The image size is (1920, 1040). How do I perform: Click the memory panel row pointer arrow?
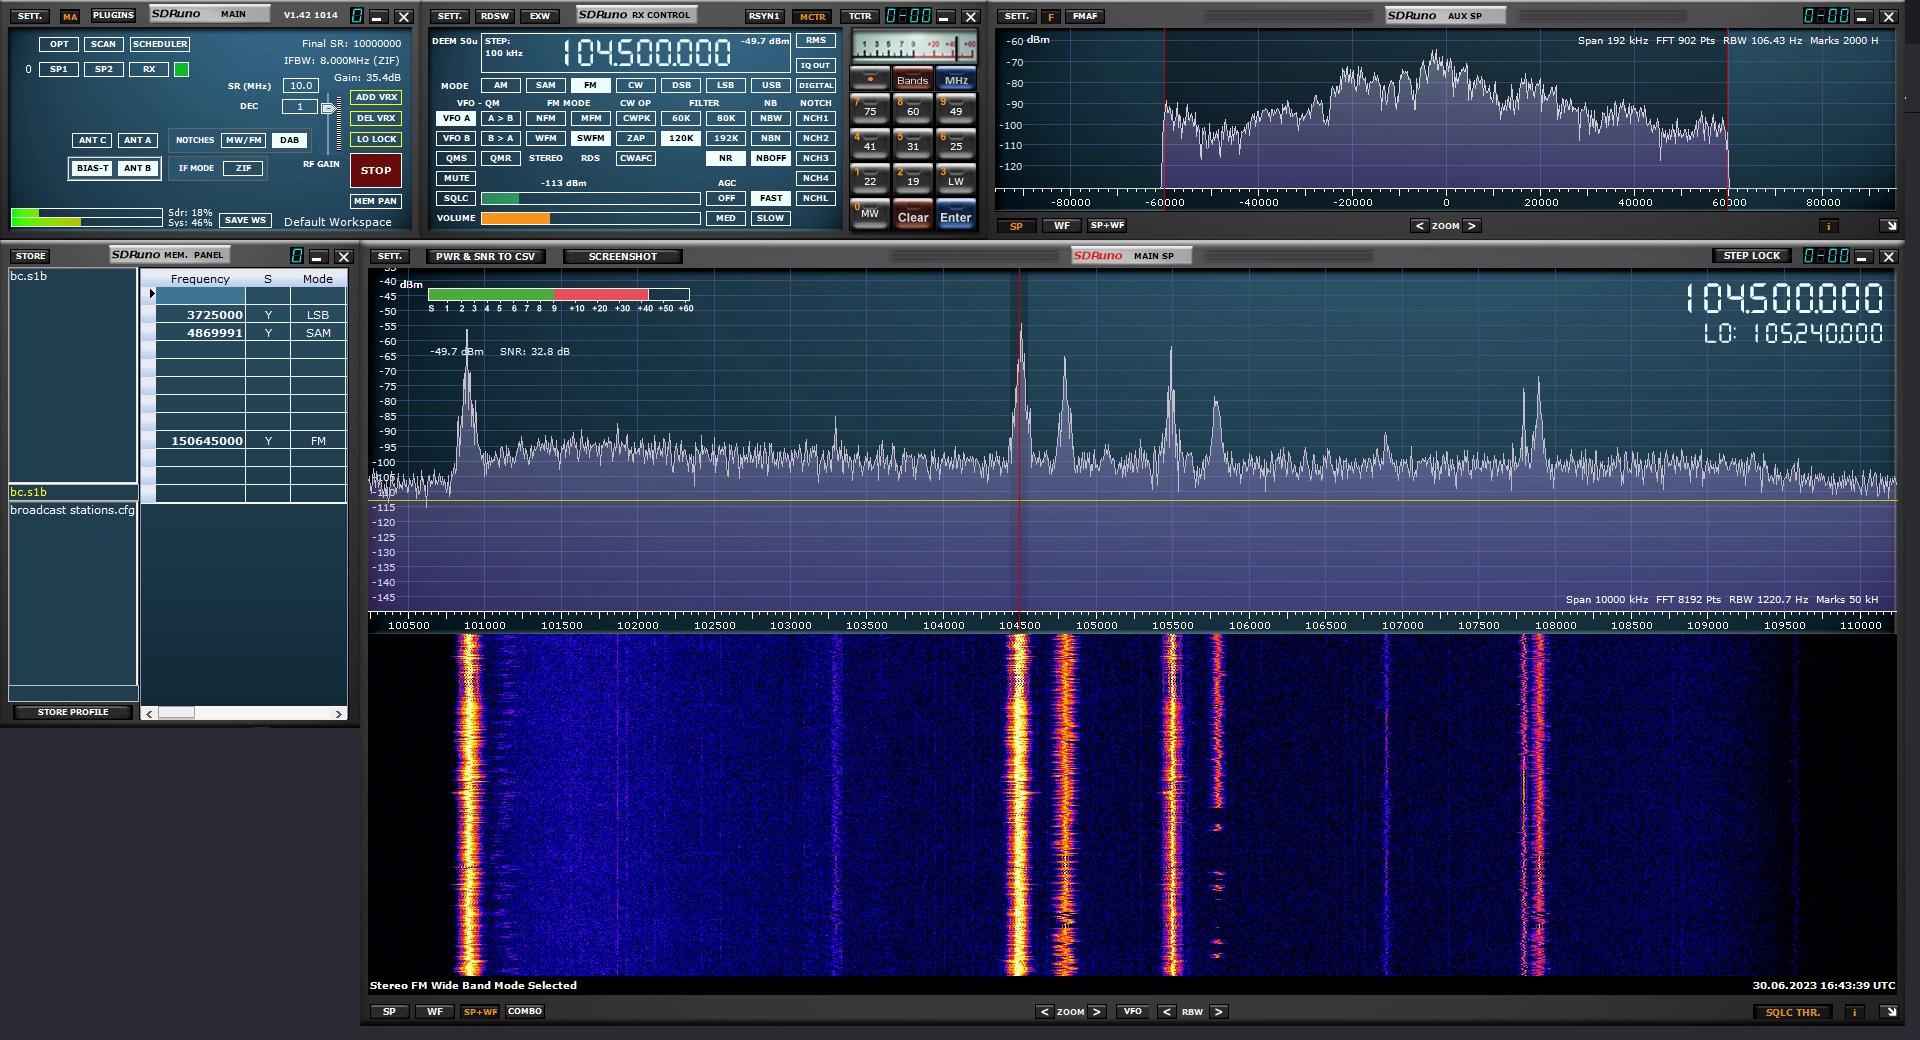point(152,294)
